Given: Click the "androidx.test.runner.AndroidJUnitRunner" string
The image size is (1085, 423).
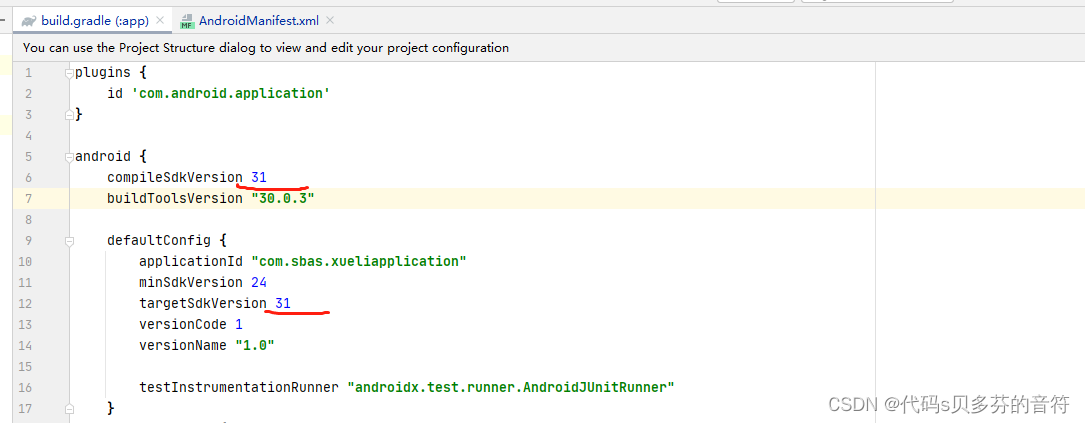Looking at the screenshot, I should [x=511, y=387].
